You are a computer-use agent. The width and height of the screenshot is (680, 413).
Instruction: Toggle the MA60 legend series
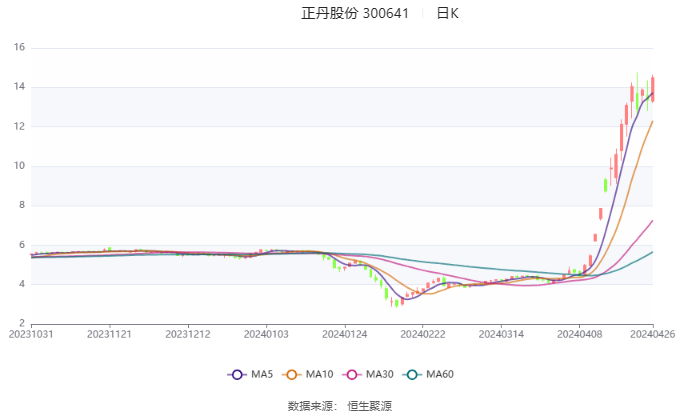tap(428, 374)
